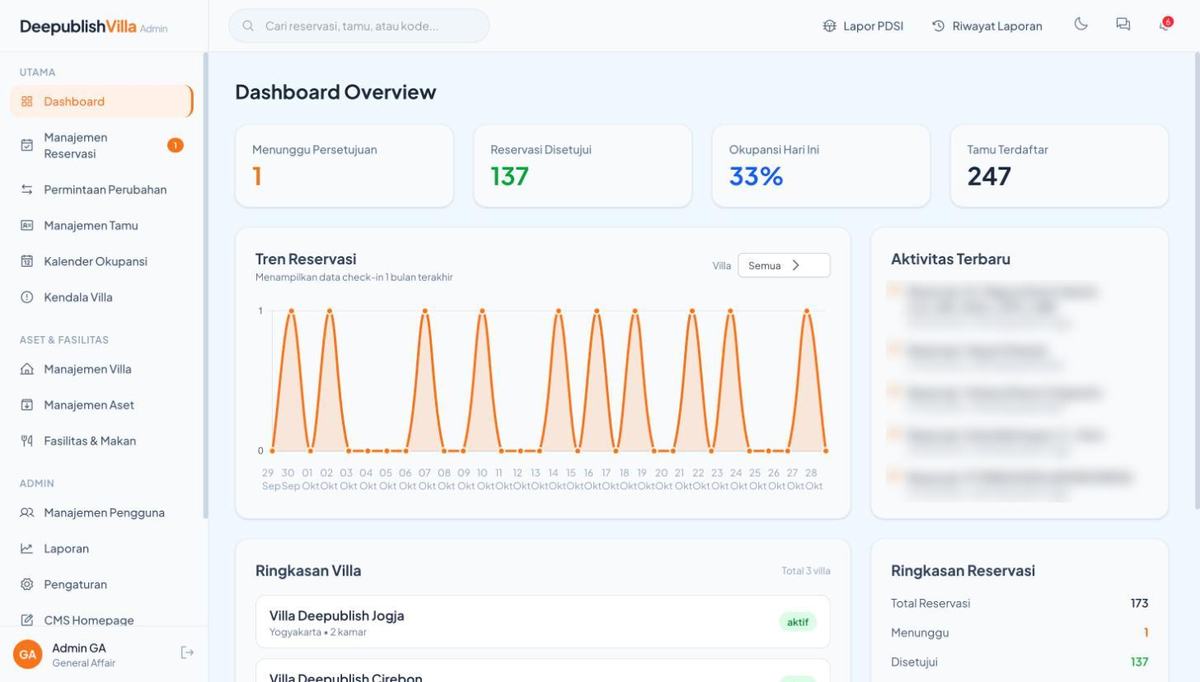Click Manajemen Reservasi calendar-check icon

(x=27, y=145)
